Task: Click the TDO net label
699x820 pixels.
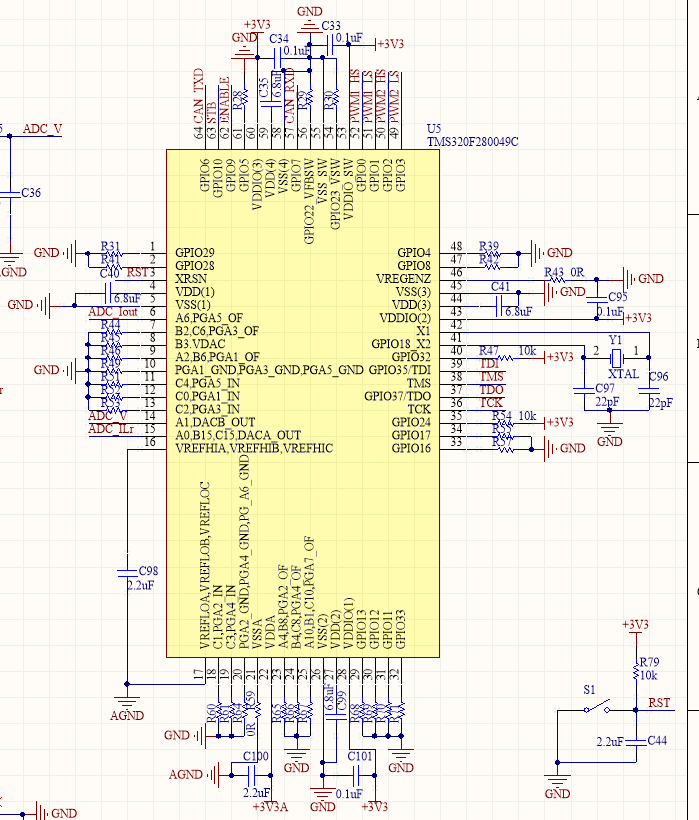Action: point(491,390)
